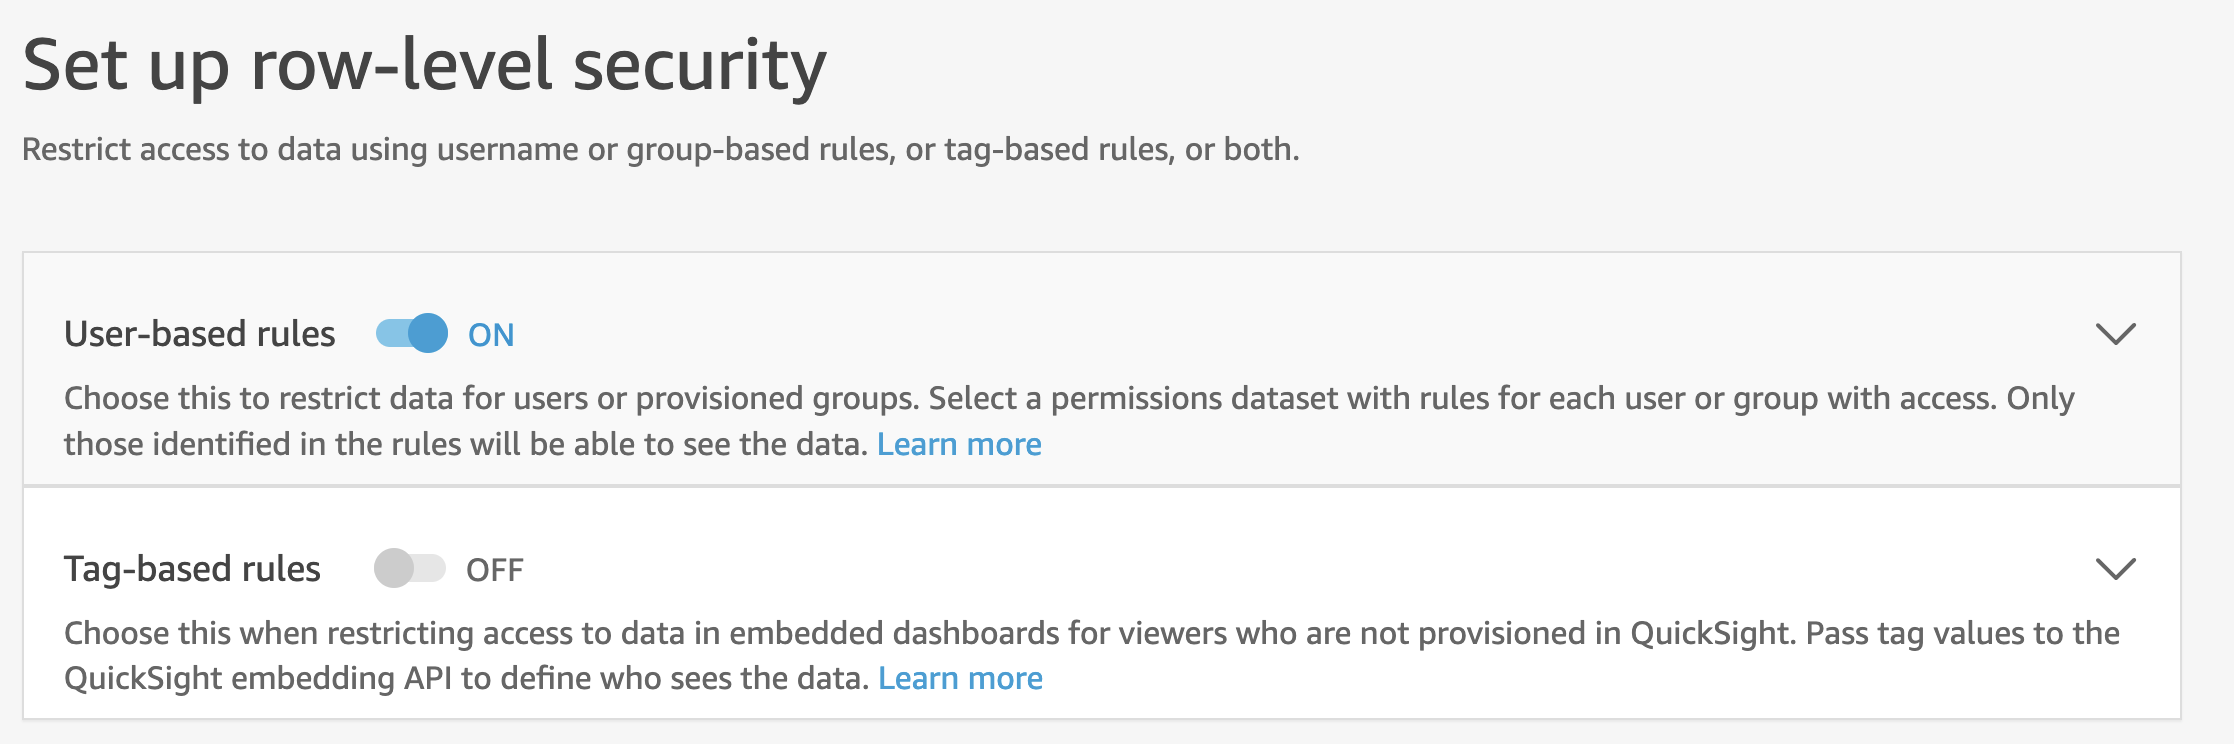Open Learn more link for tag-based rules
The height and width of the screenshot is (744, 2234).
(960, 679)
